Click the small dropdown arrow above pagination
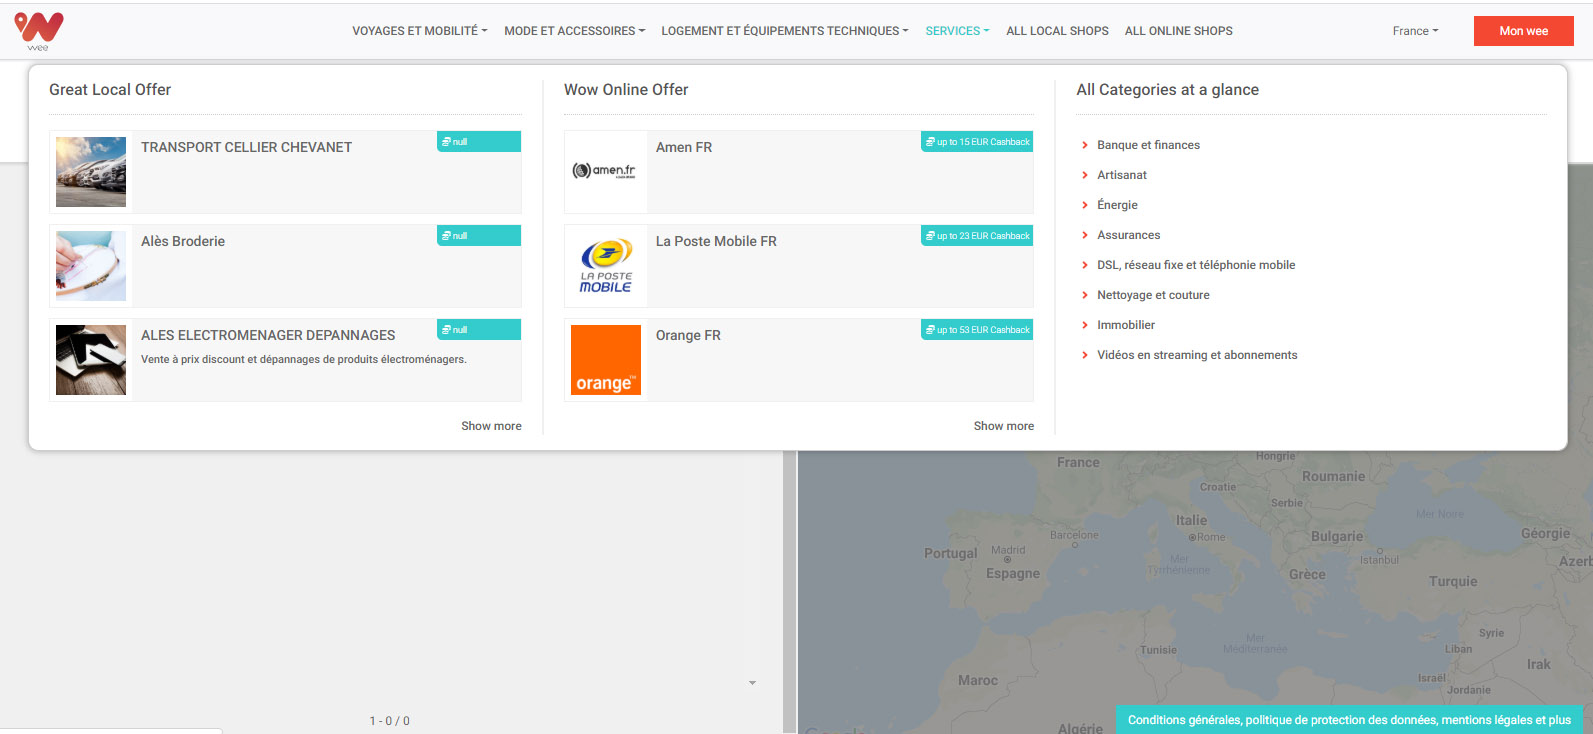Viewport: 1593px width, 734px height. tap(752, 683)
